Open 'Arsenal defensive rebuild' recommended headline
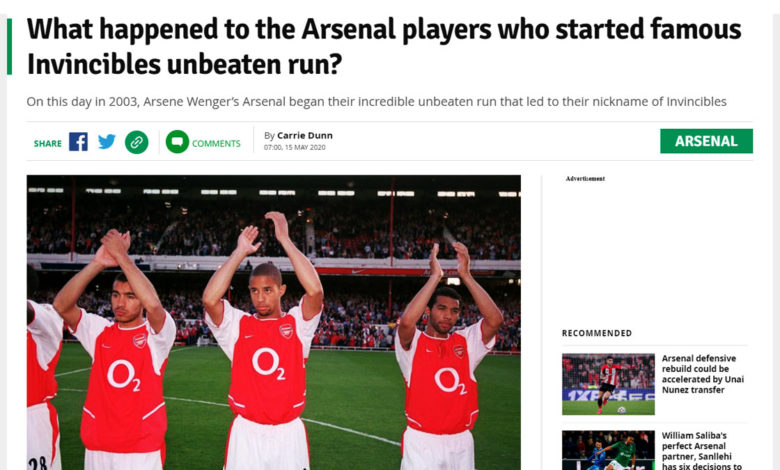Image resolution: width=780 pixels, height=470 pixels. tap(703, 375)
